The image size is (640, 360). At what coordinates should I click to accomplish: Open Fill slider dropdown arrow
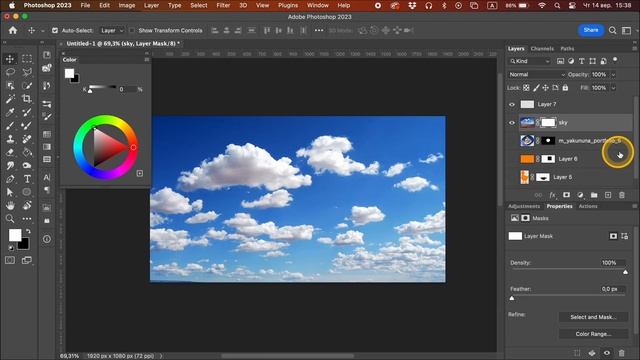[613, 88]
